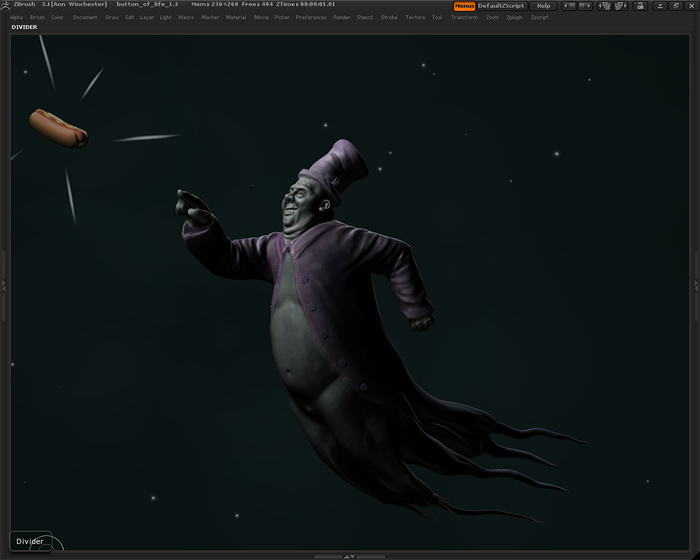Open the Transform menu

[x=464, y=17]
